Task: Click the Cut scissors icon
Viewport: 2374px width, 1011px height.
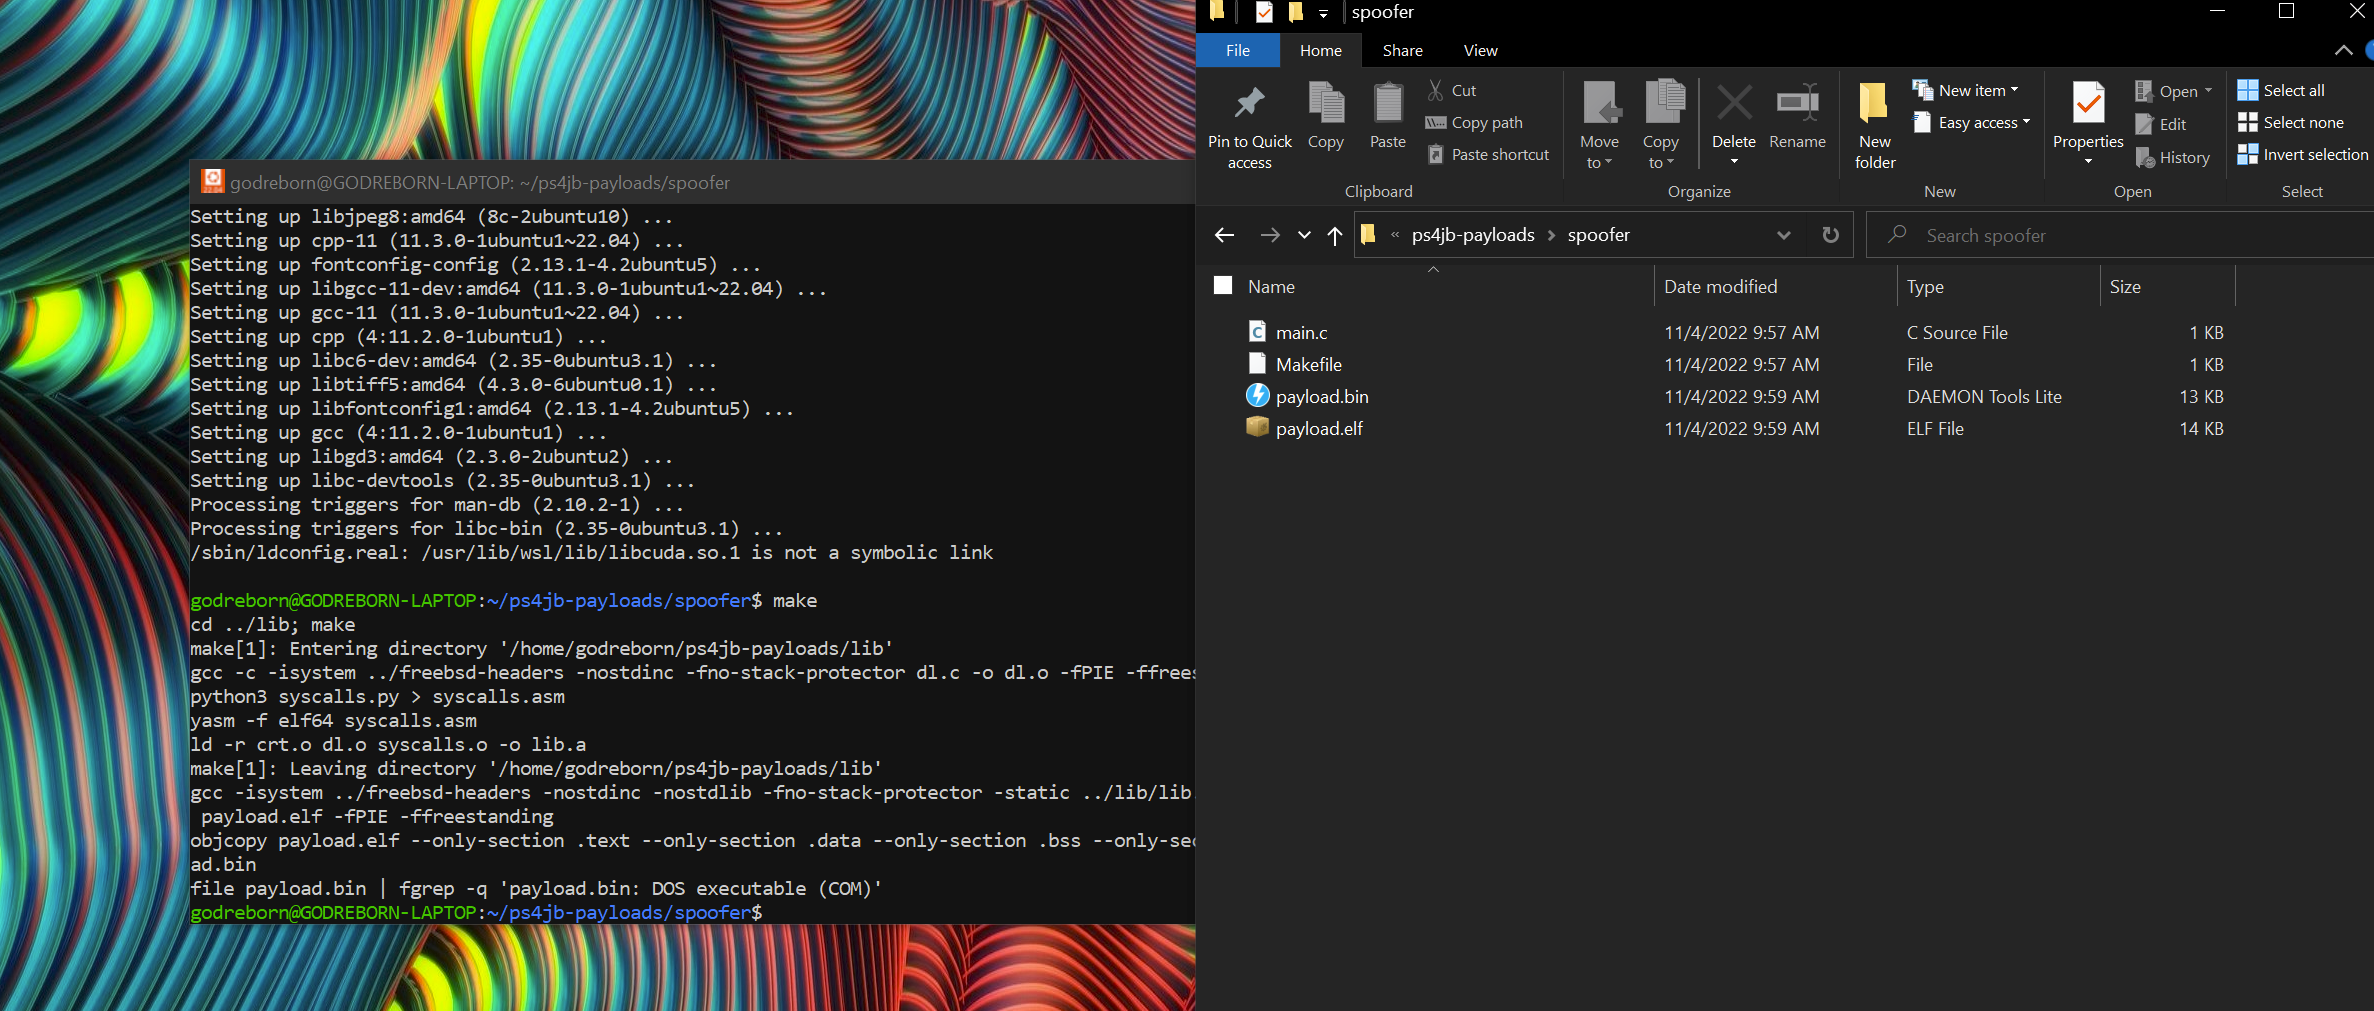Action: [1436, 90]
